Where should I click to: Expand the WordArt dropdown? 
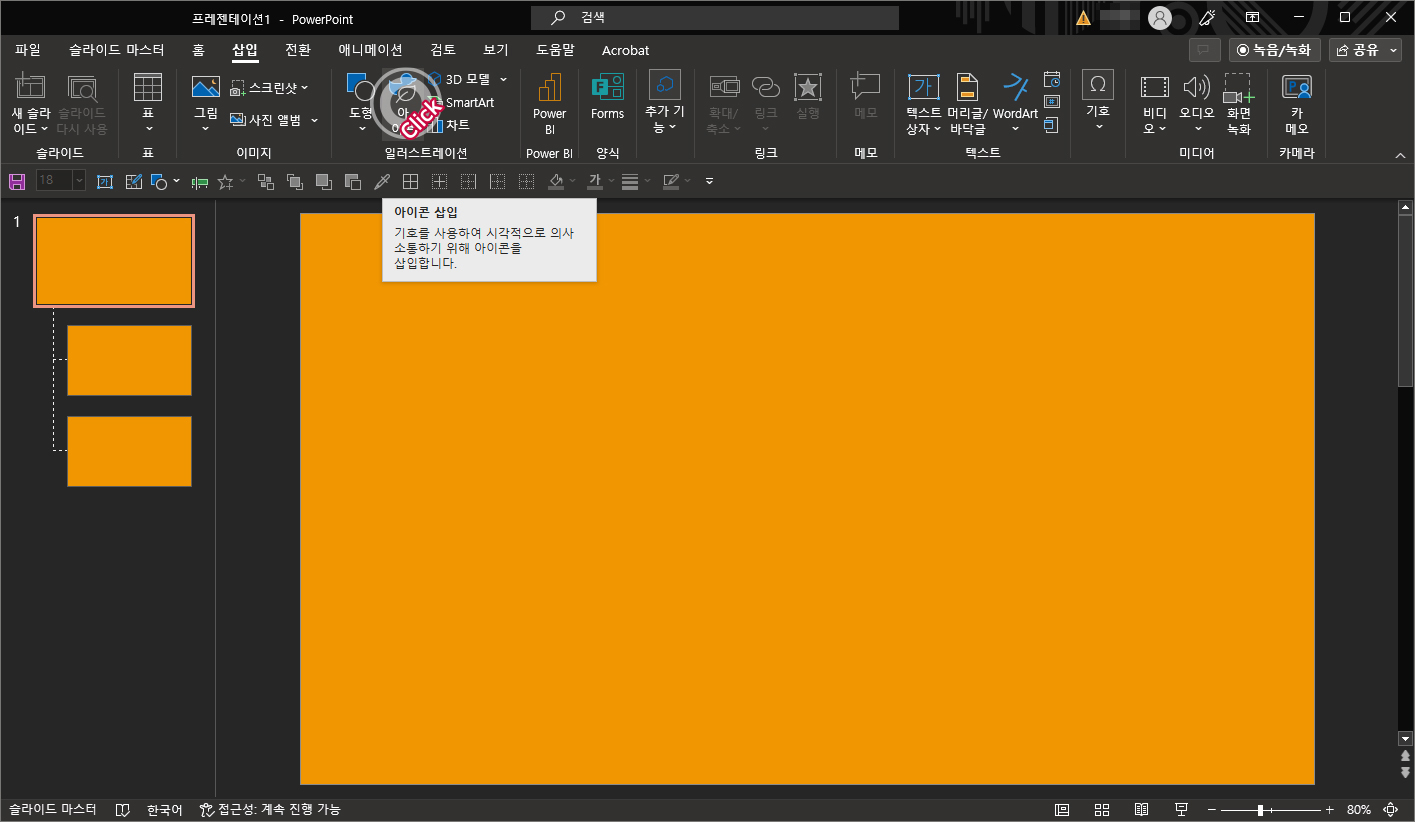click(1015, 129)
